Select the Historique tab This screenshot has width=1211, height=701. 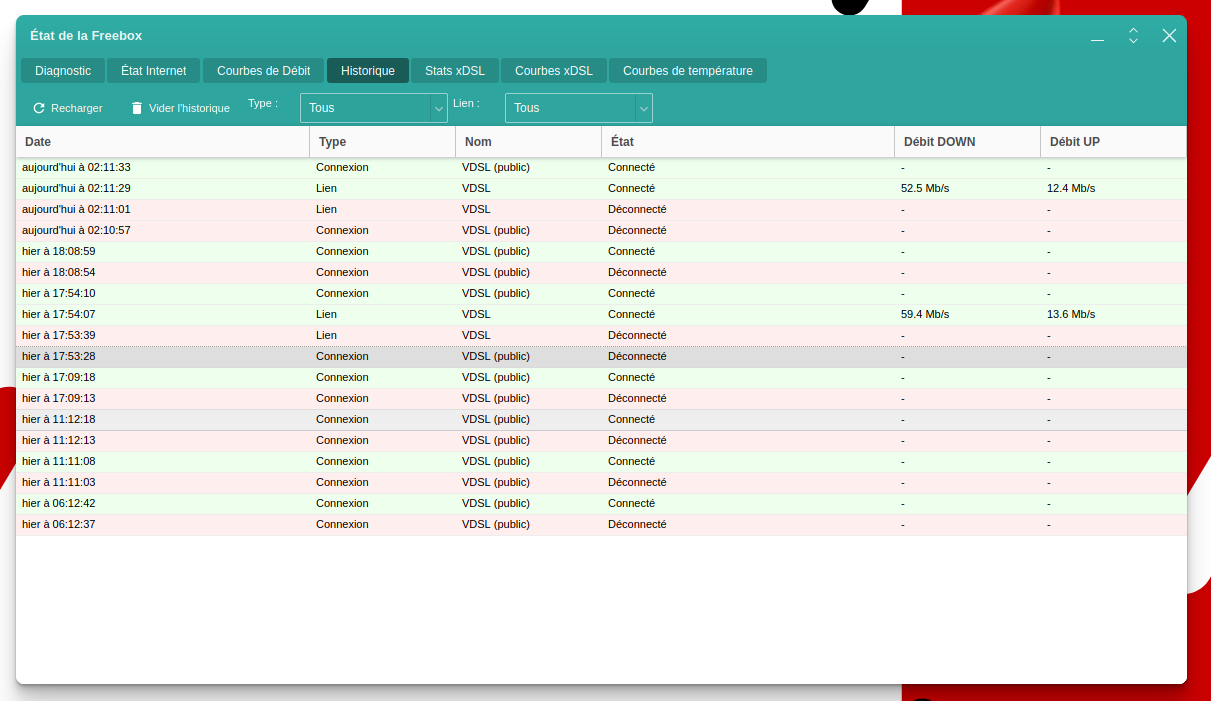368,71
